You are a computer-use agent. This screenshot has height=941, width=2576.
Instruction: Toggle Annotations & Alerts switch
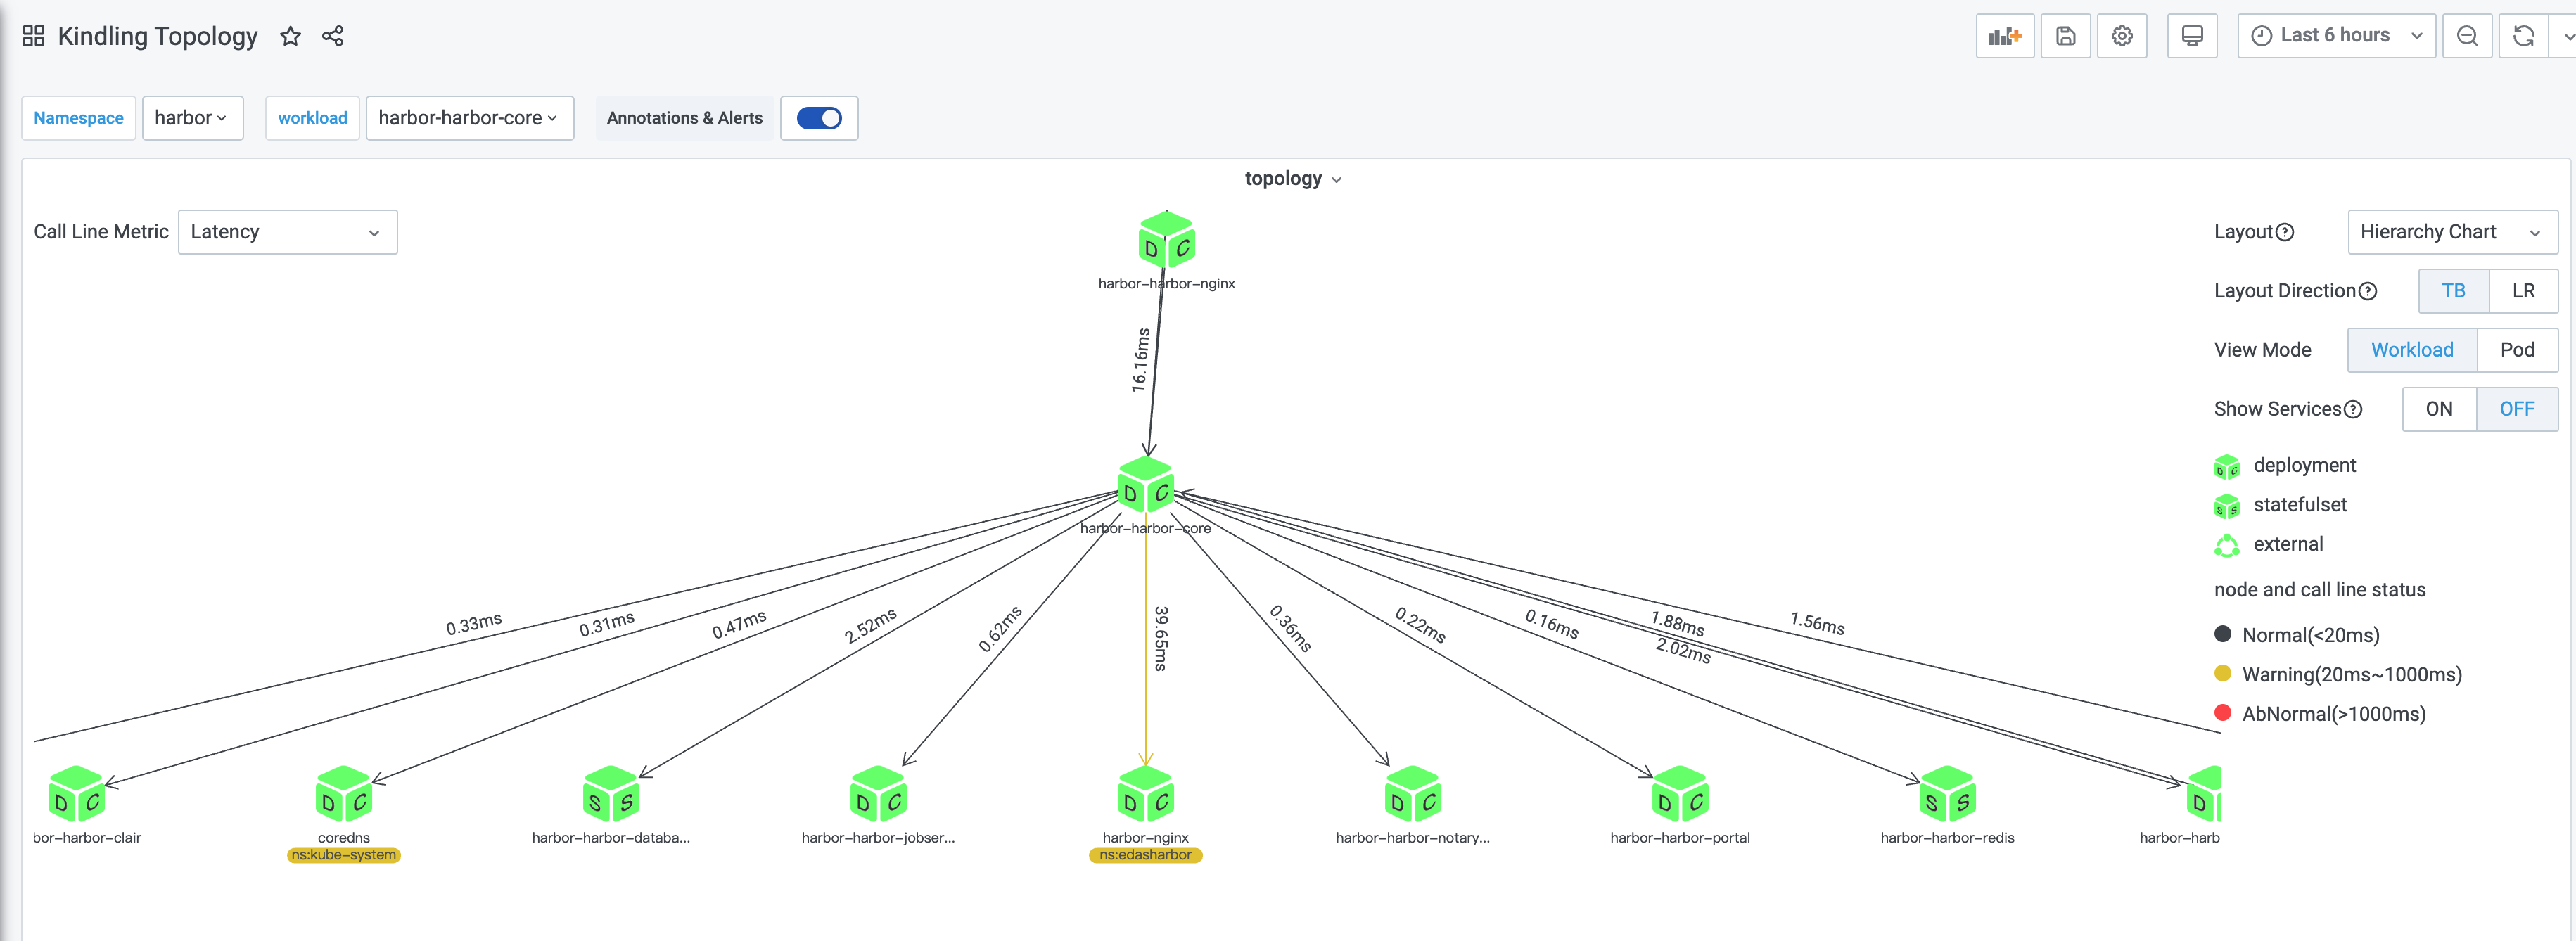819,118
